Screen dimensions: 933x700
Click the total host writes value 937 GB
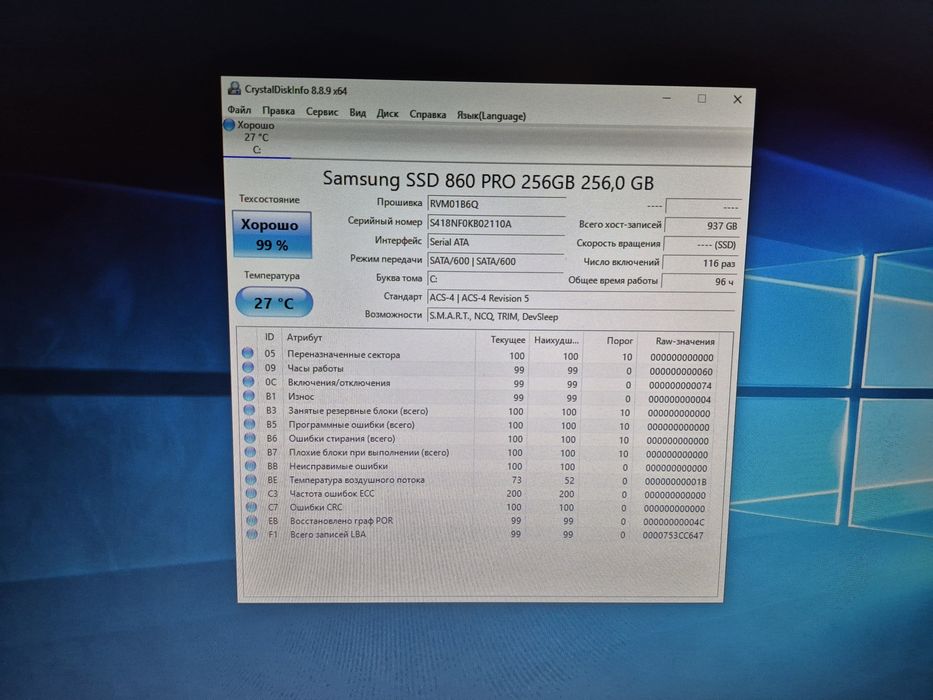pyautogui.click(x=703, y=226)
